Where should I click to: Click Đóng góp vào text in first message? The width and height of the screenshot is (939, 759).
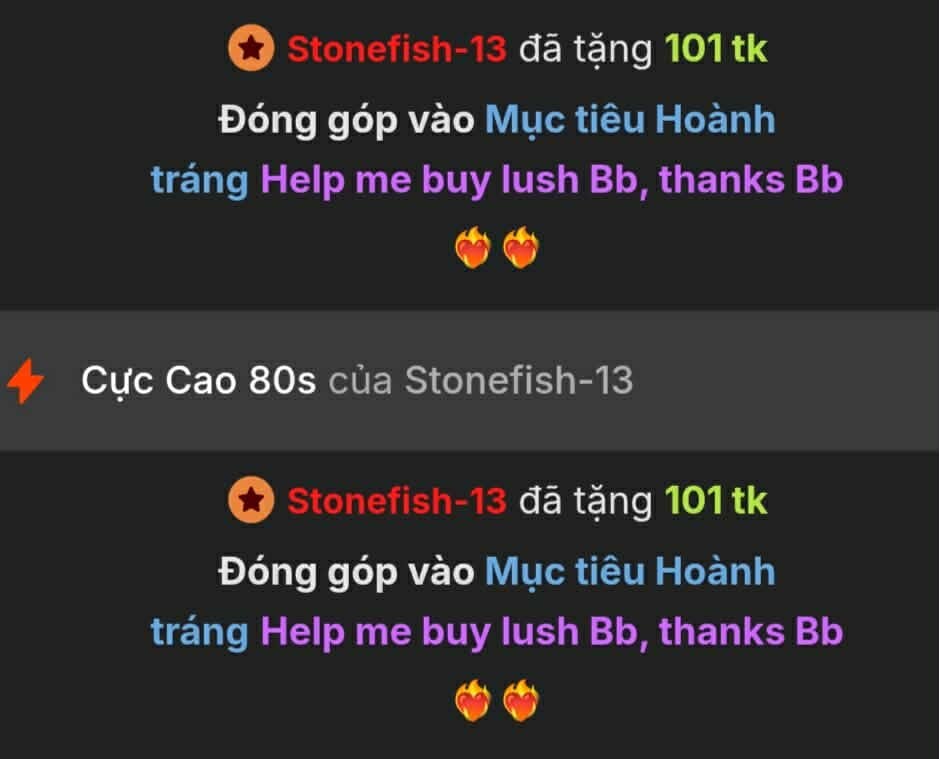pos(346,121)
